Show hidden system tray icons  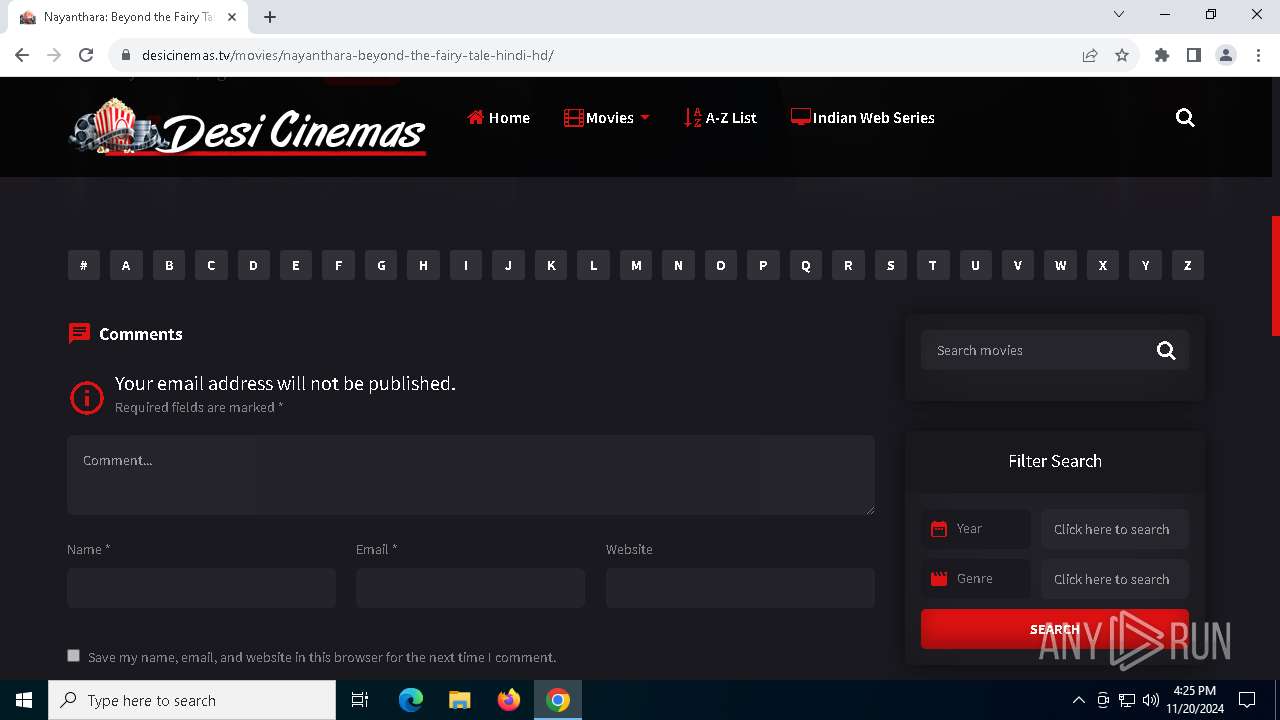pos(1078,700)
